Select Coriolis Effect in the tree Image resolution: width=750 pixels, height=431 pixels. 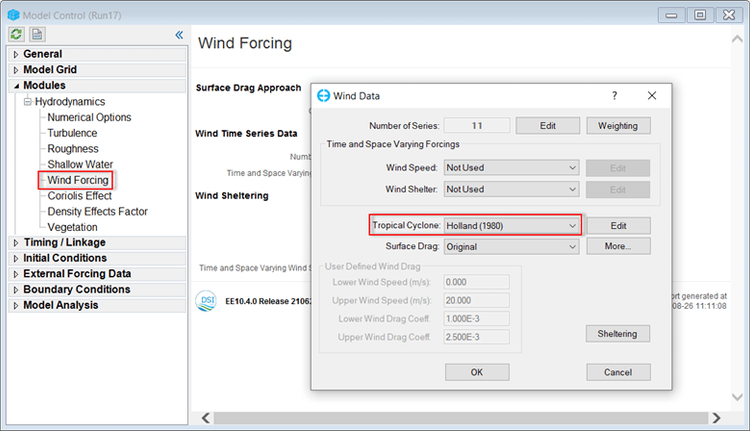[x=79, y=196]
